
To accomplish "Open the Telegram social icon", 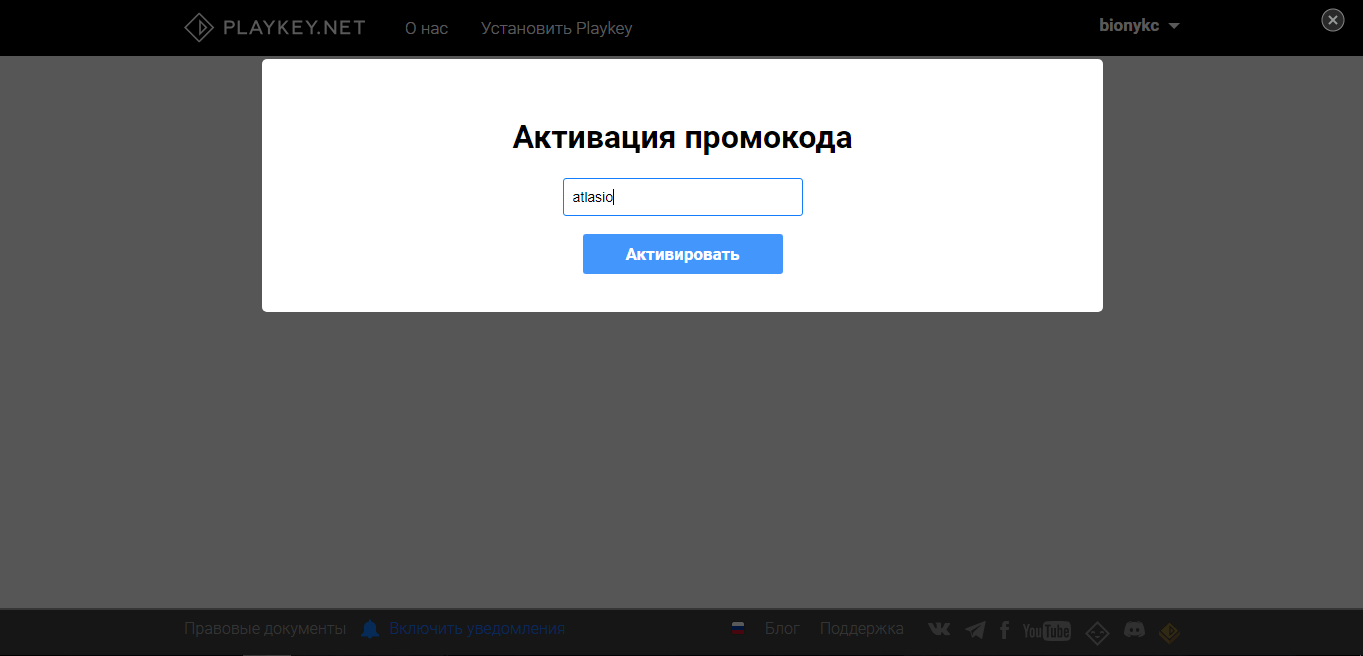I will [975, 630].
